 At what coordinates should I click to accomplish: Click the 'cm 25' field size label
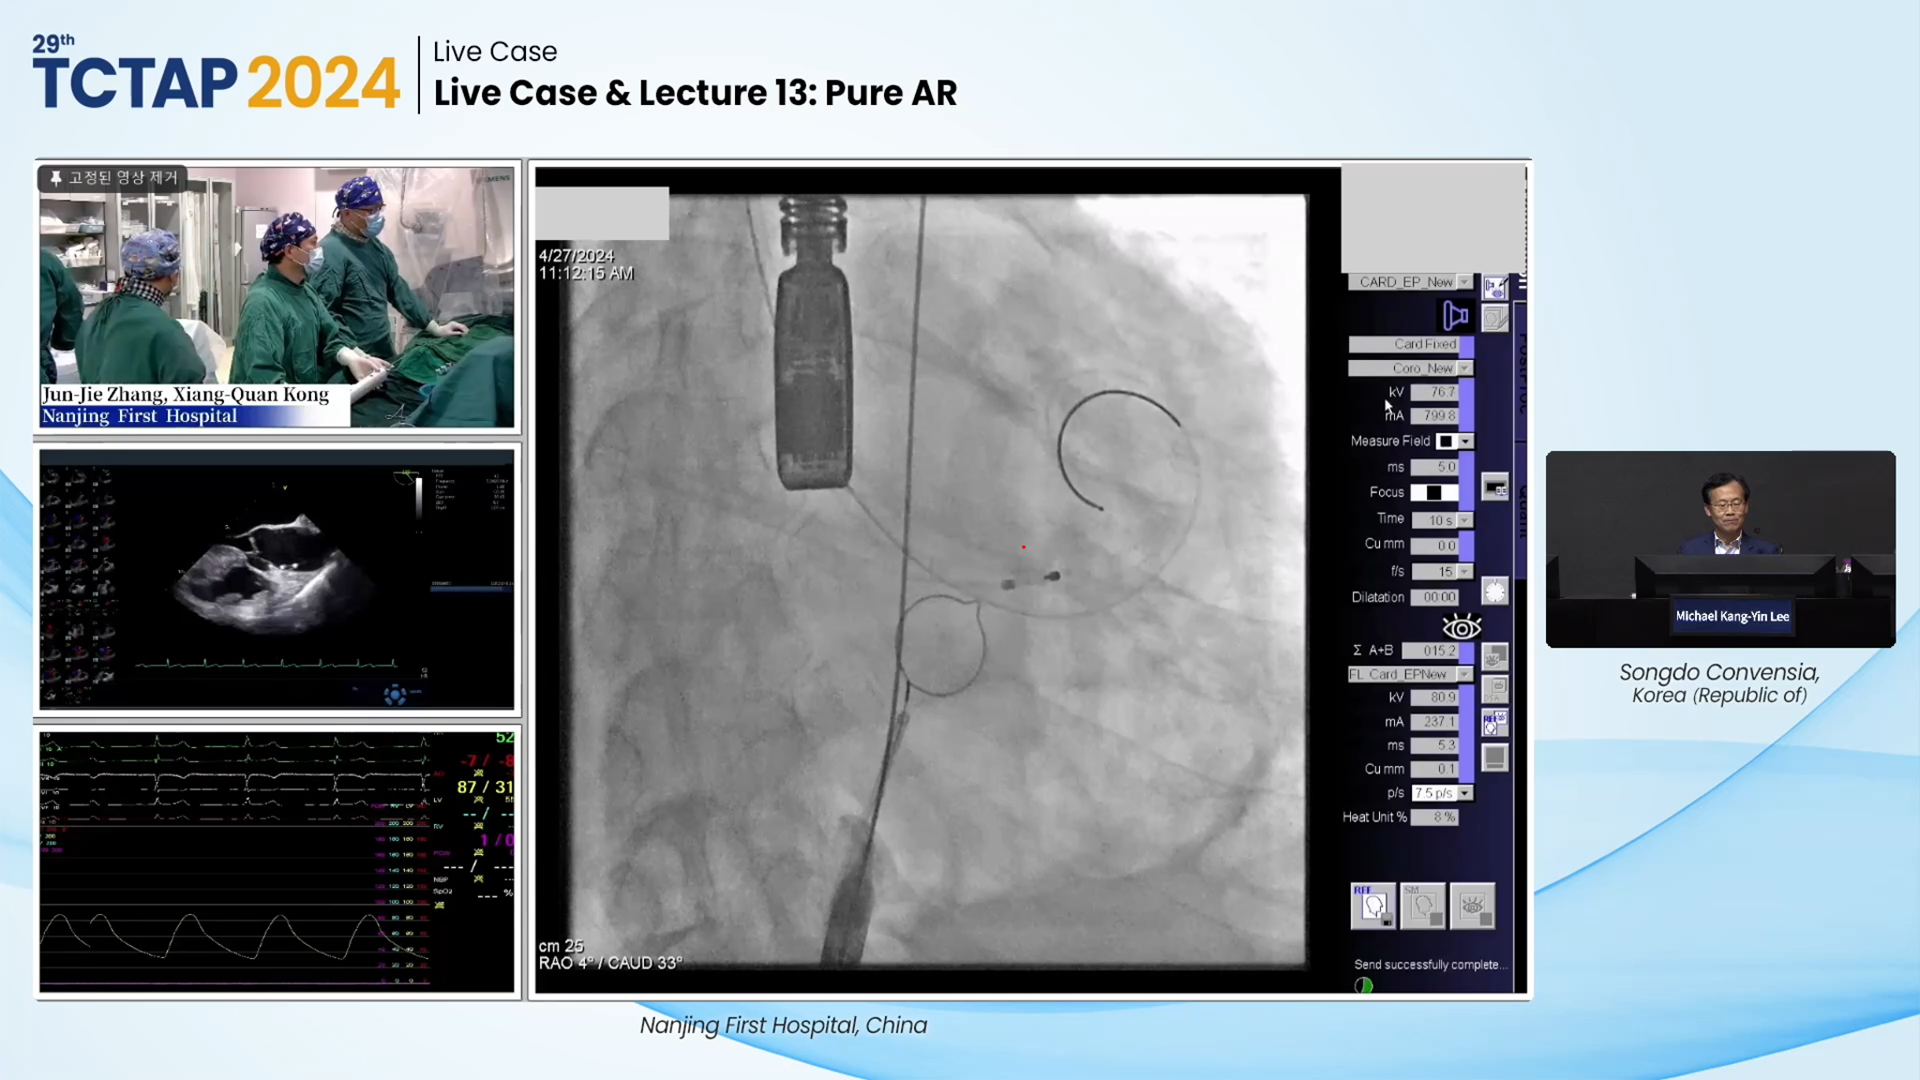pos(560,946)
